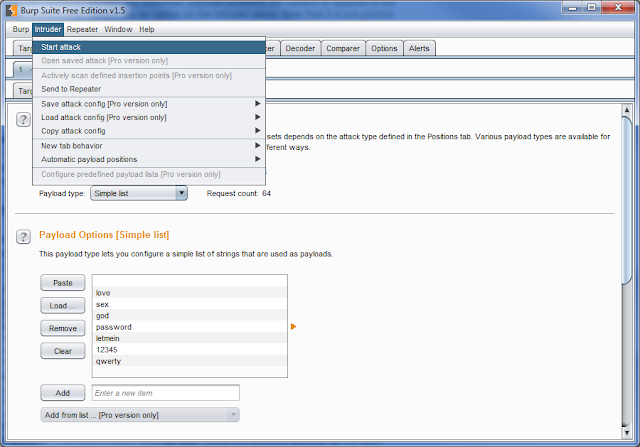Click the scrollbar up arrow
This screenshot has width=640, height=447.
[627, 110]
